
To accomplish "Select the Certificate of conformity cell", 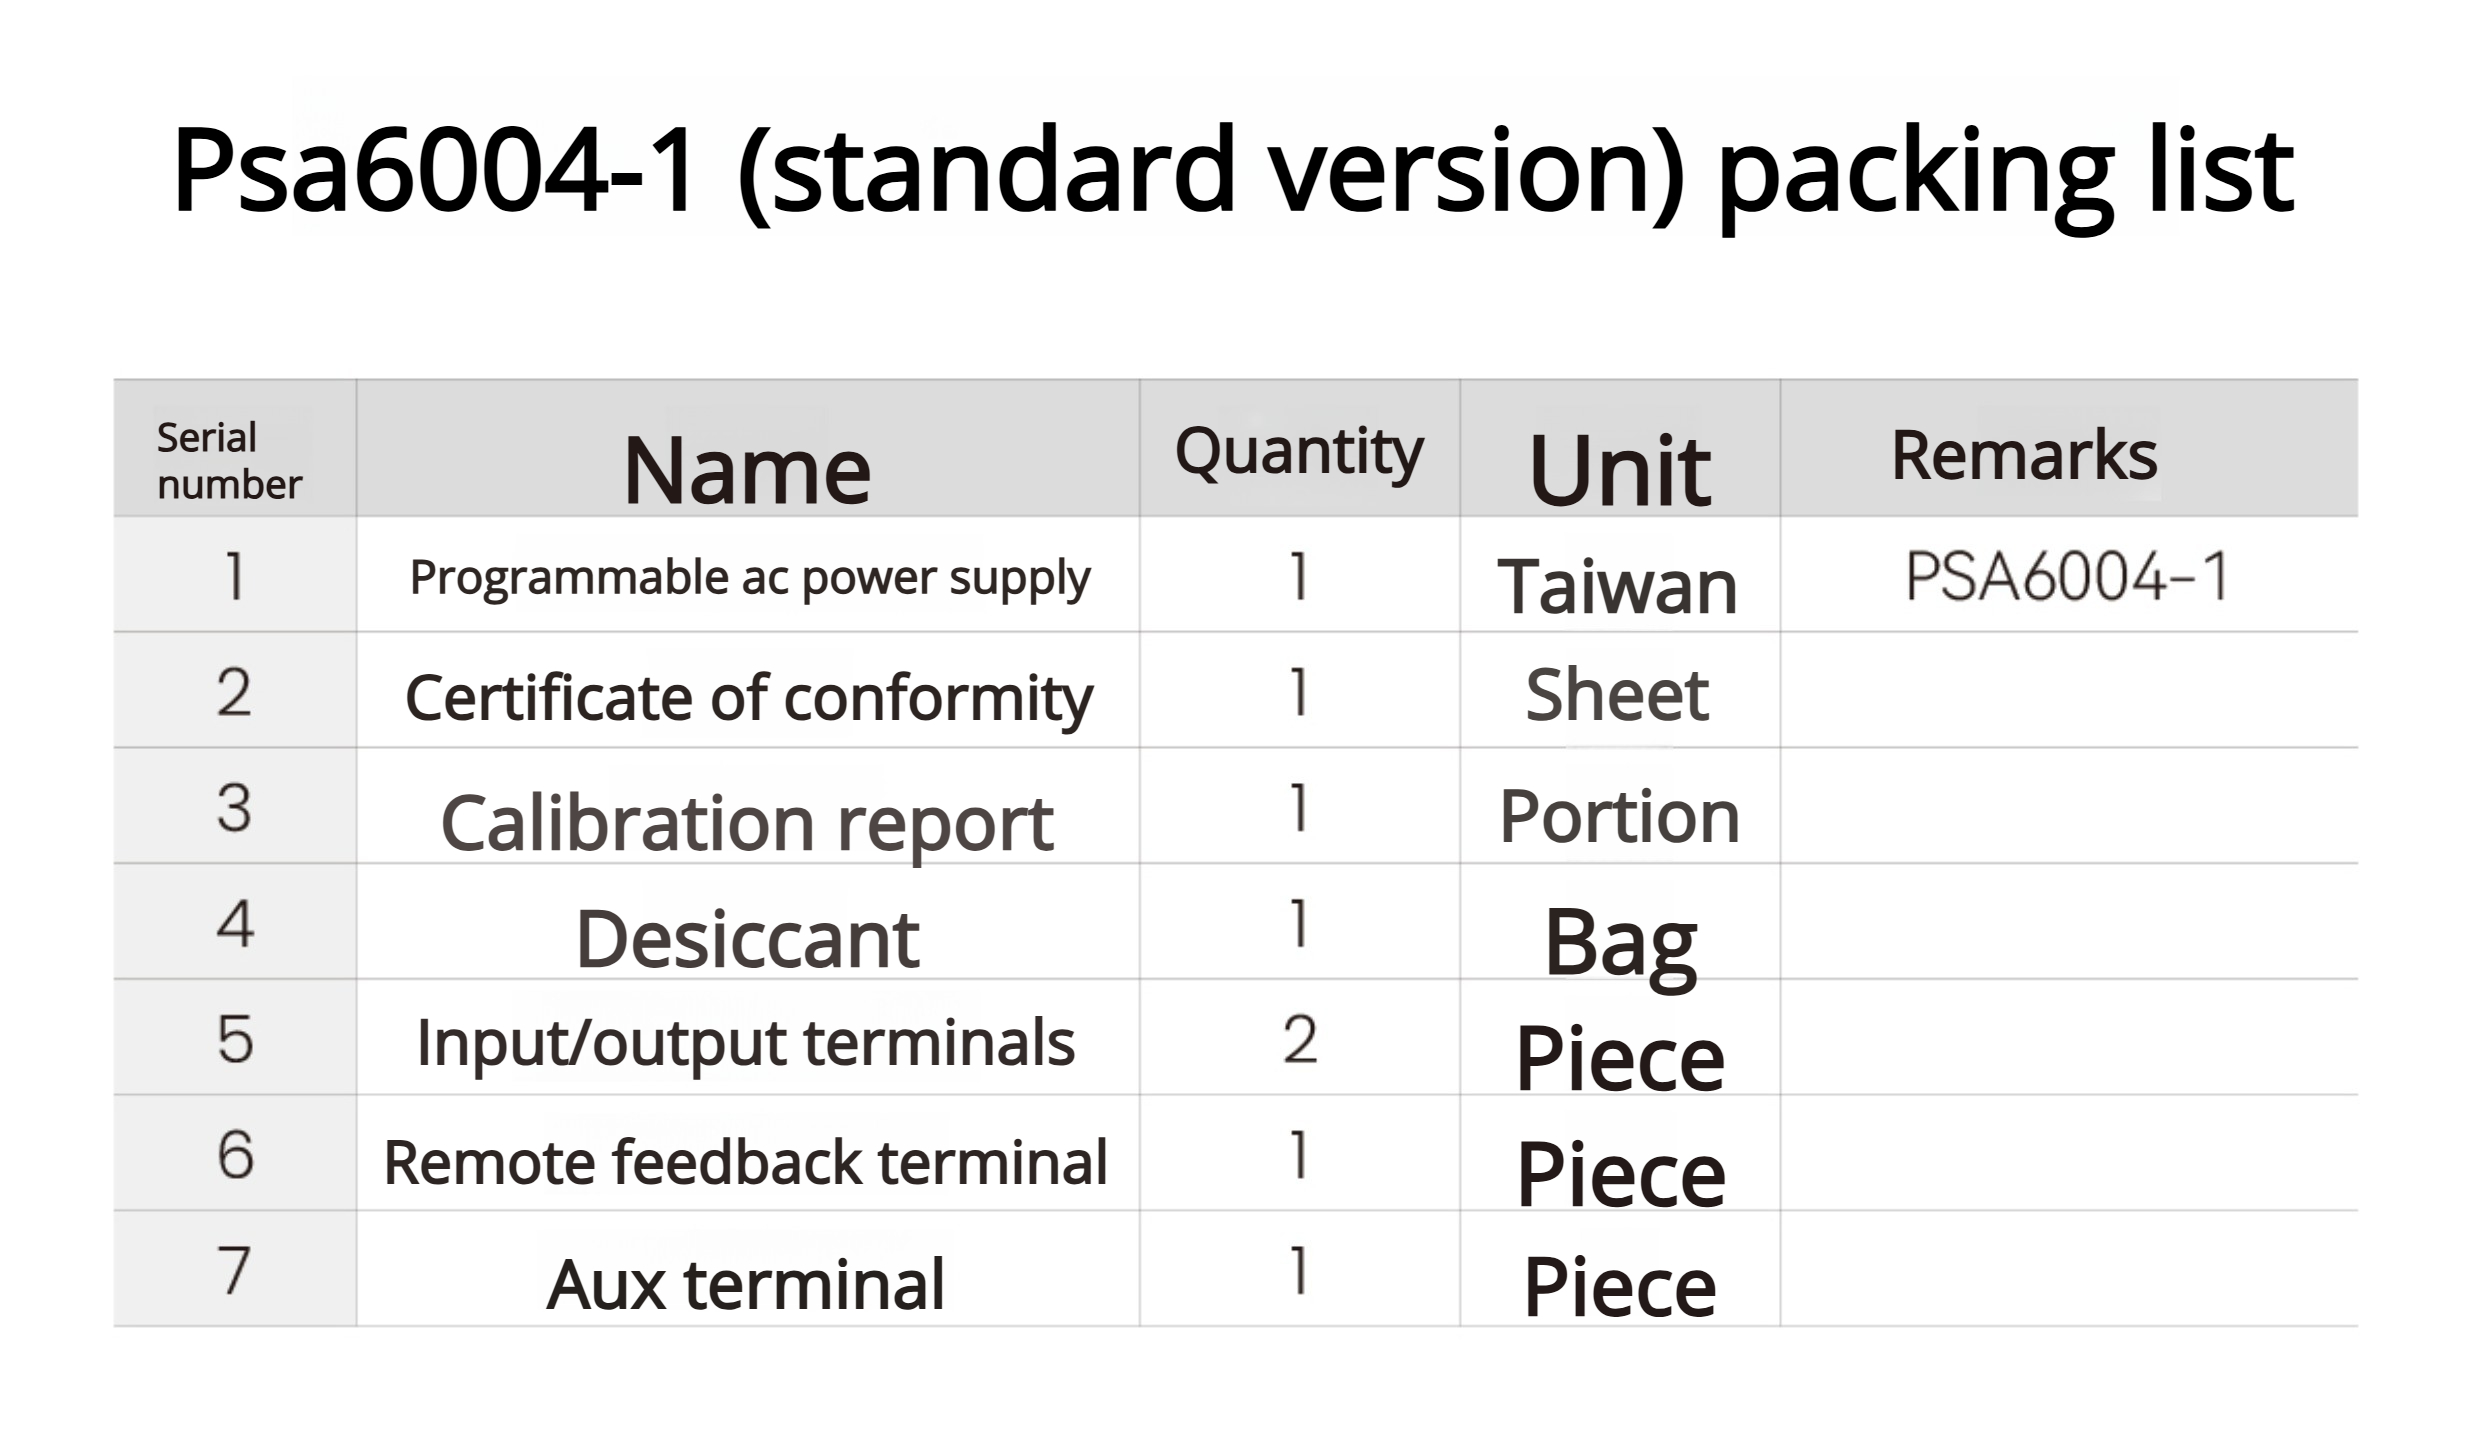I will (x=748, y=697).
